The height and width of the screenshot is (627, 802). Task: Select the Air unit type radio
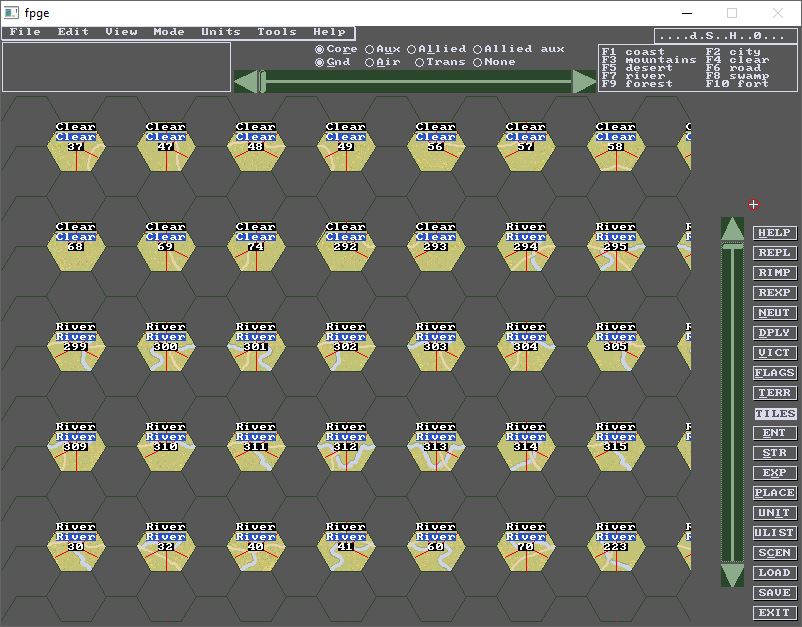(383, 62)
